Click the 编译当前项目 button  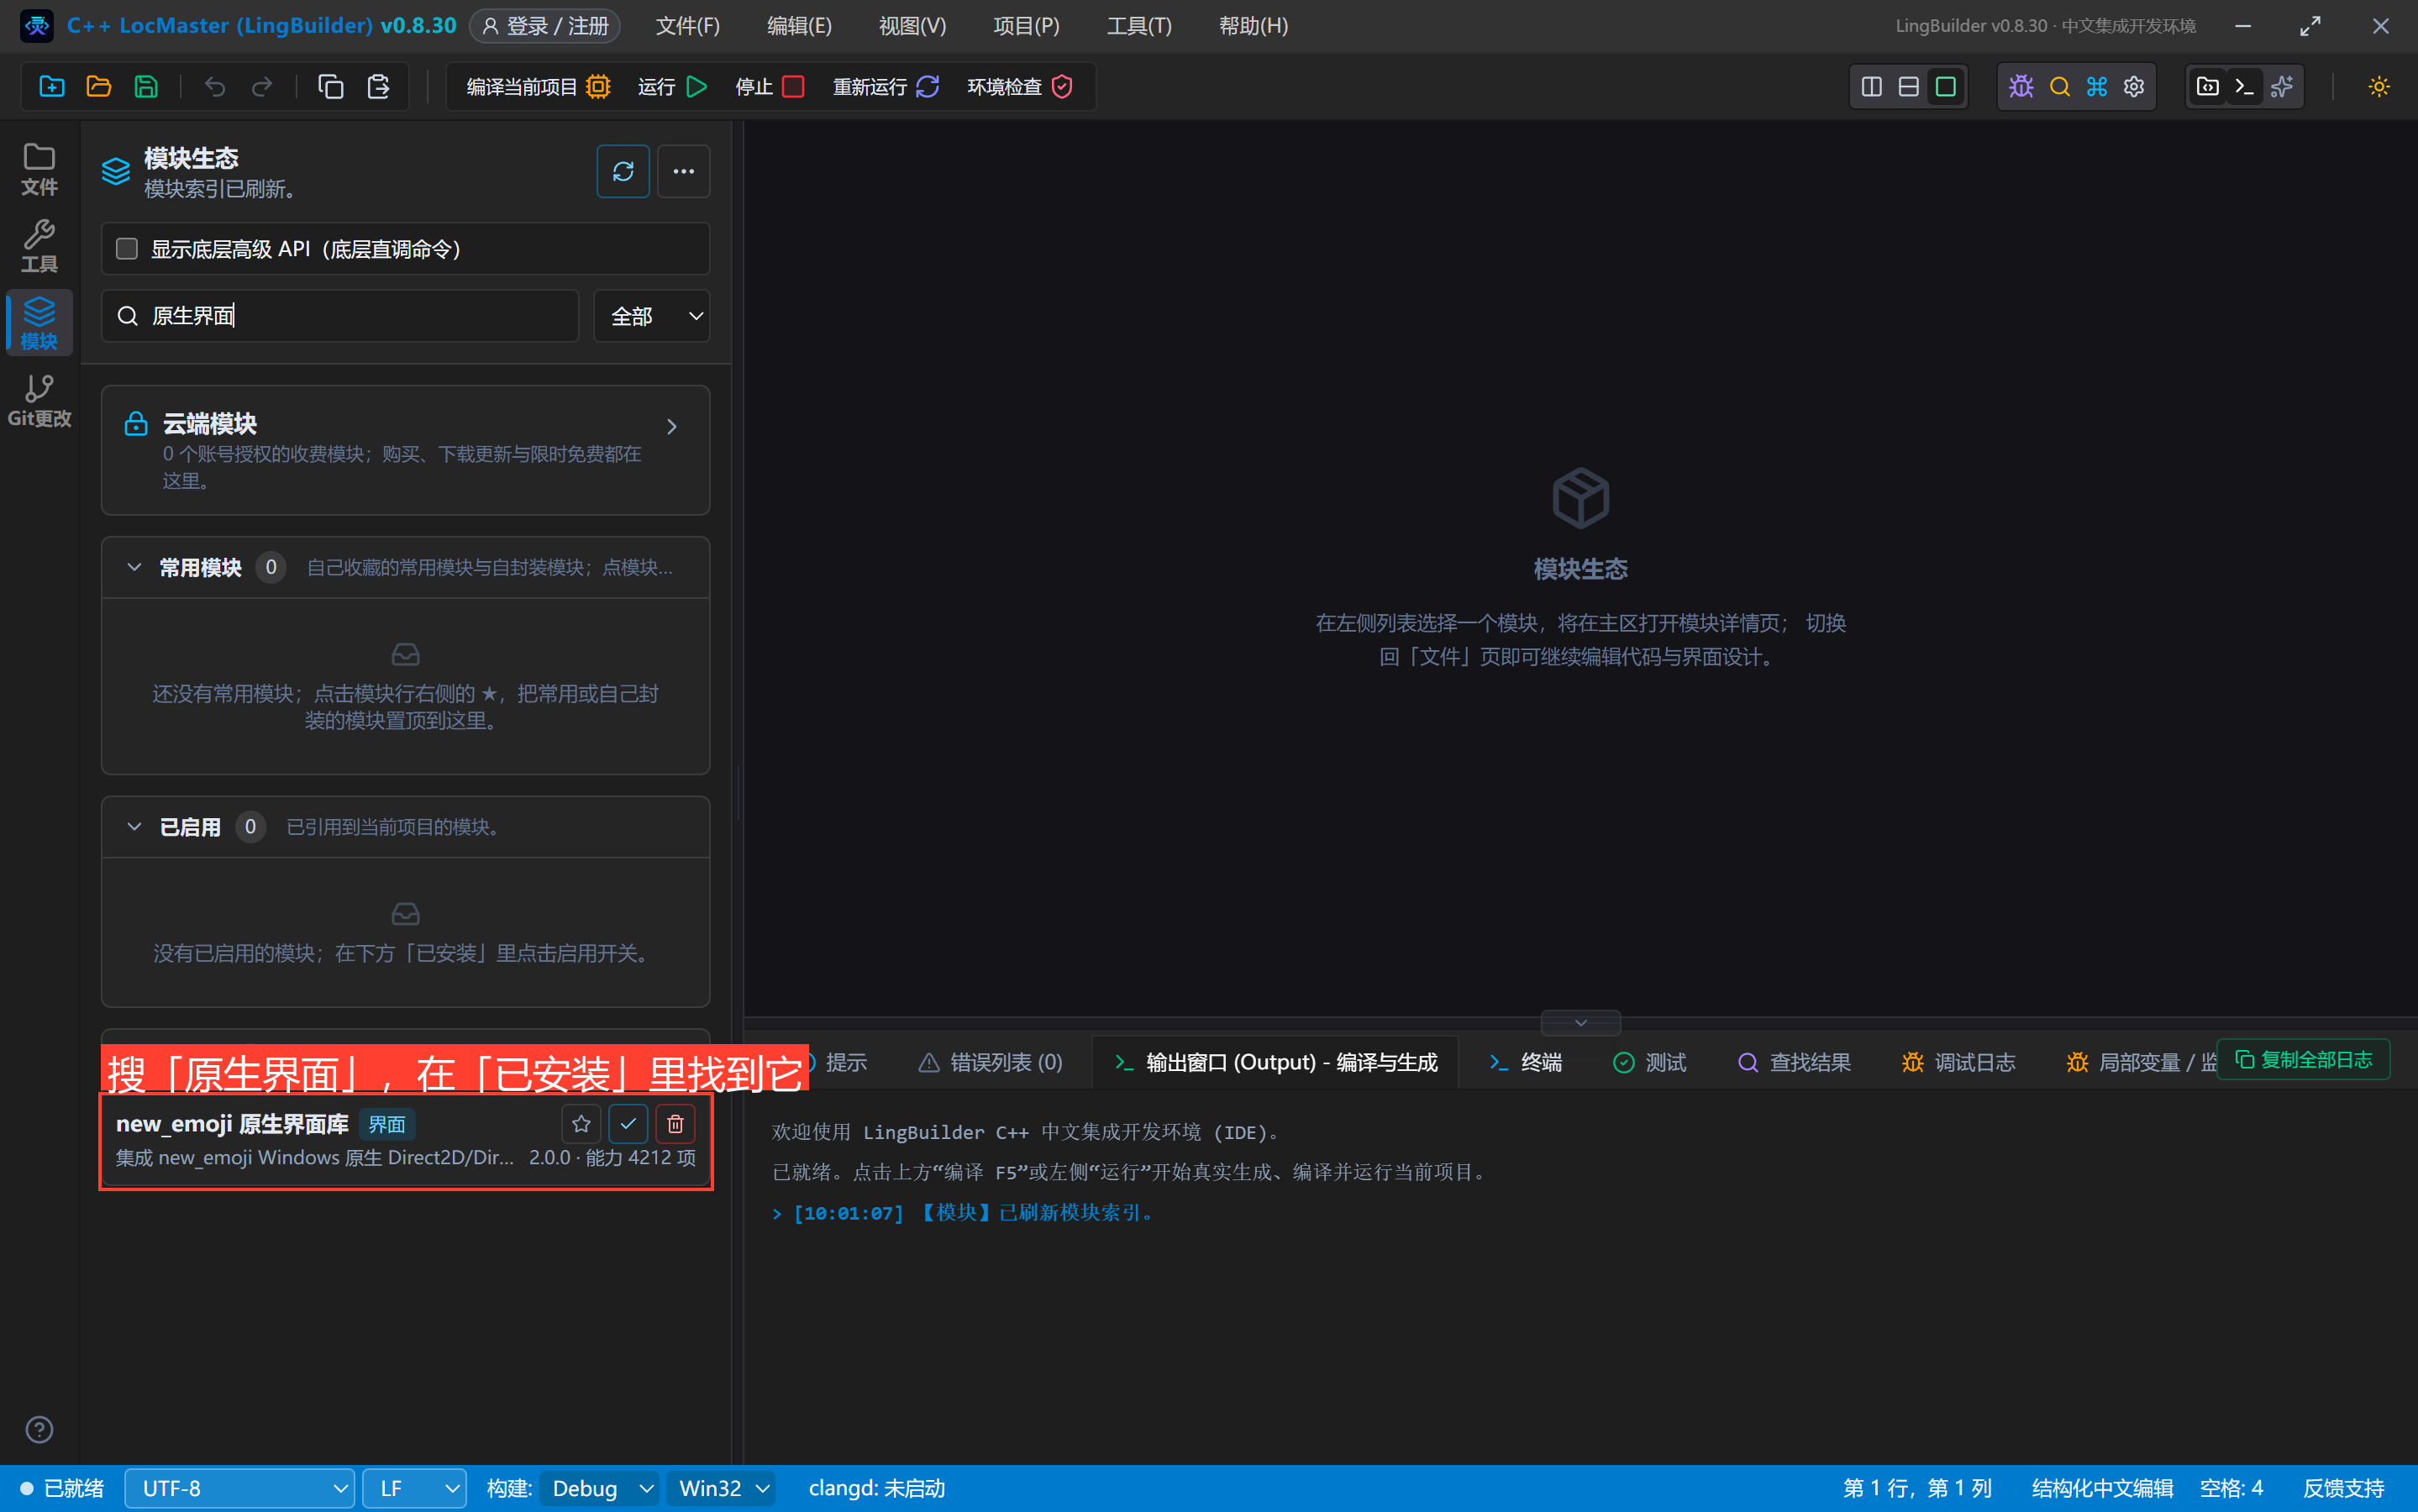pyautogui.click(x=538, y=87)
